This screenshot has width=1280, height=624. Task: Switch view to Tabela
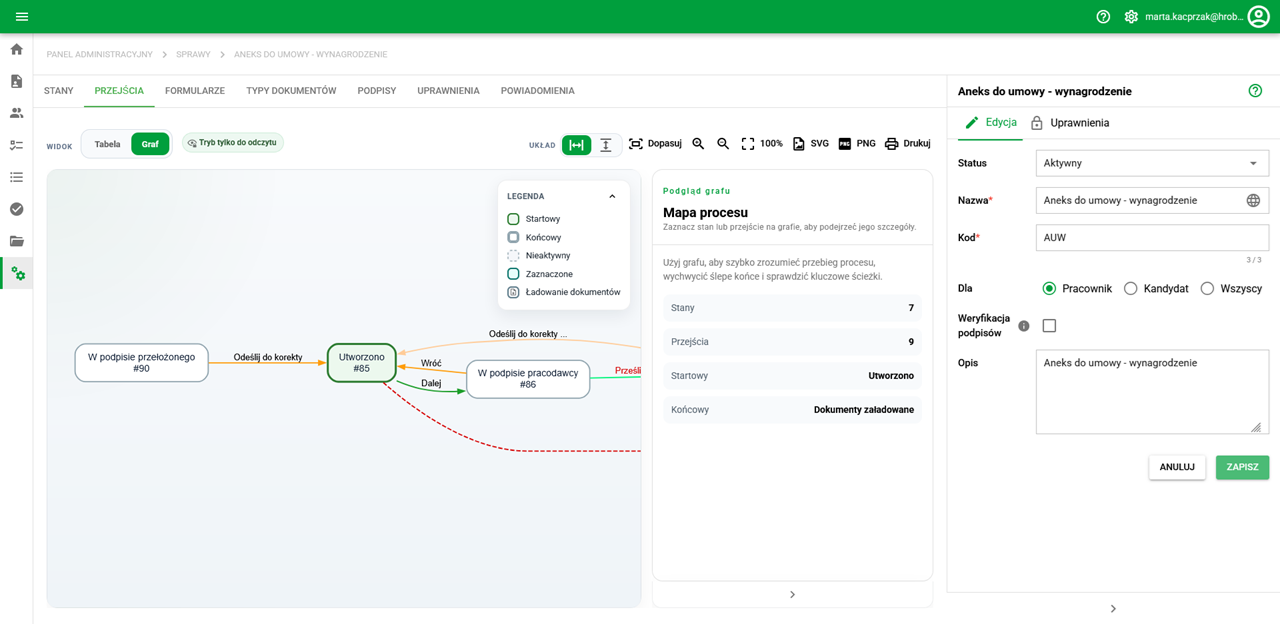(107, 144)
